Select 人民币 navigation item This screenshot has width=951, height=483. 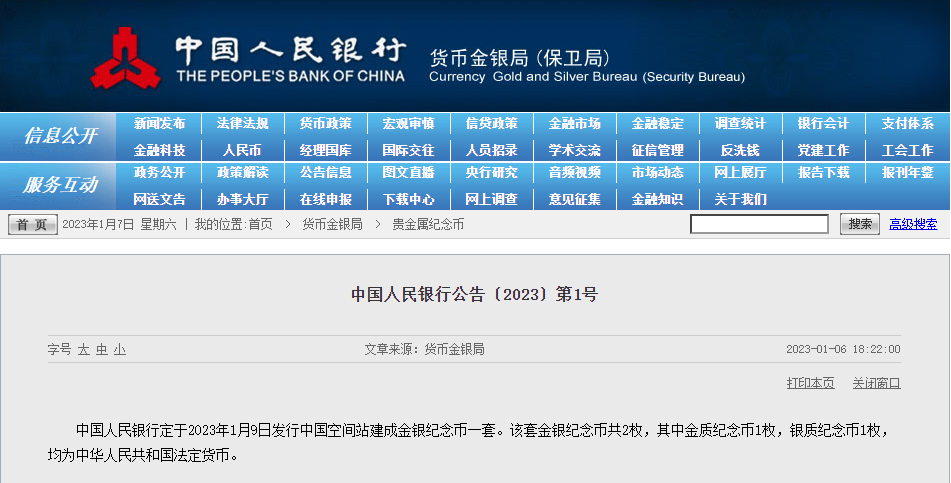tap(242, 150)
